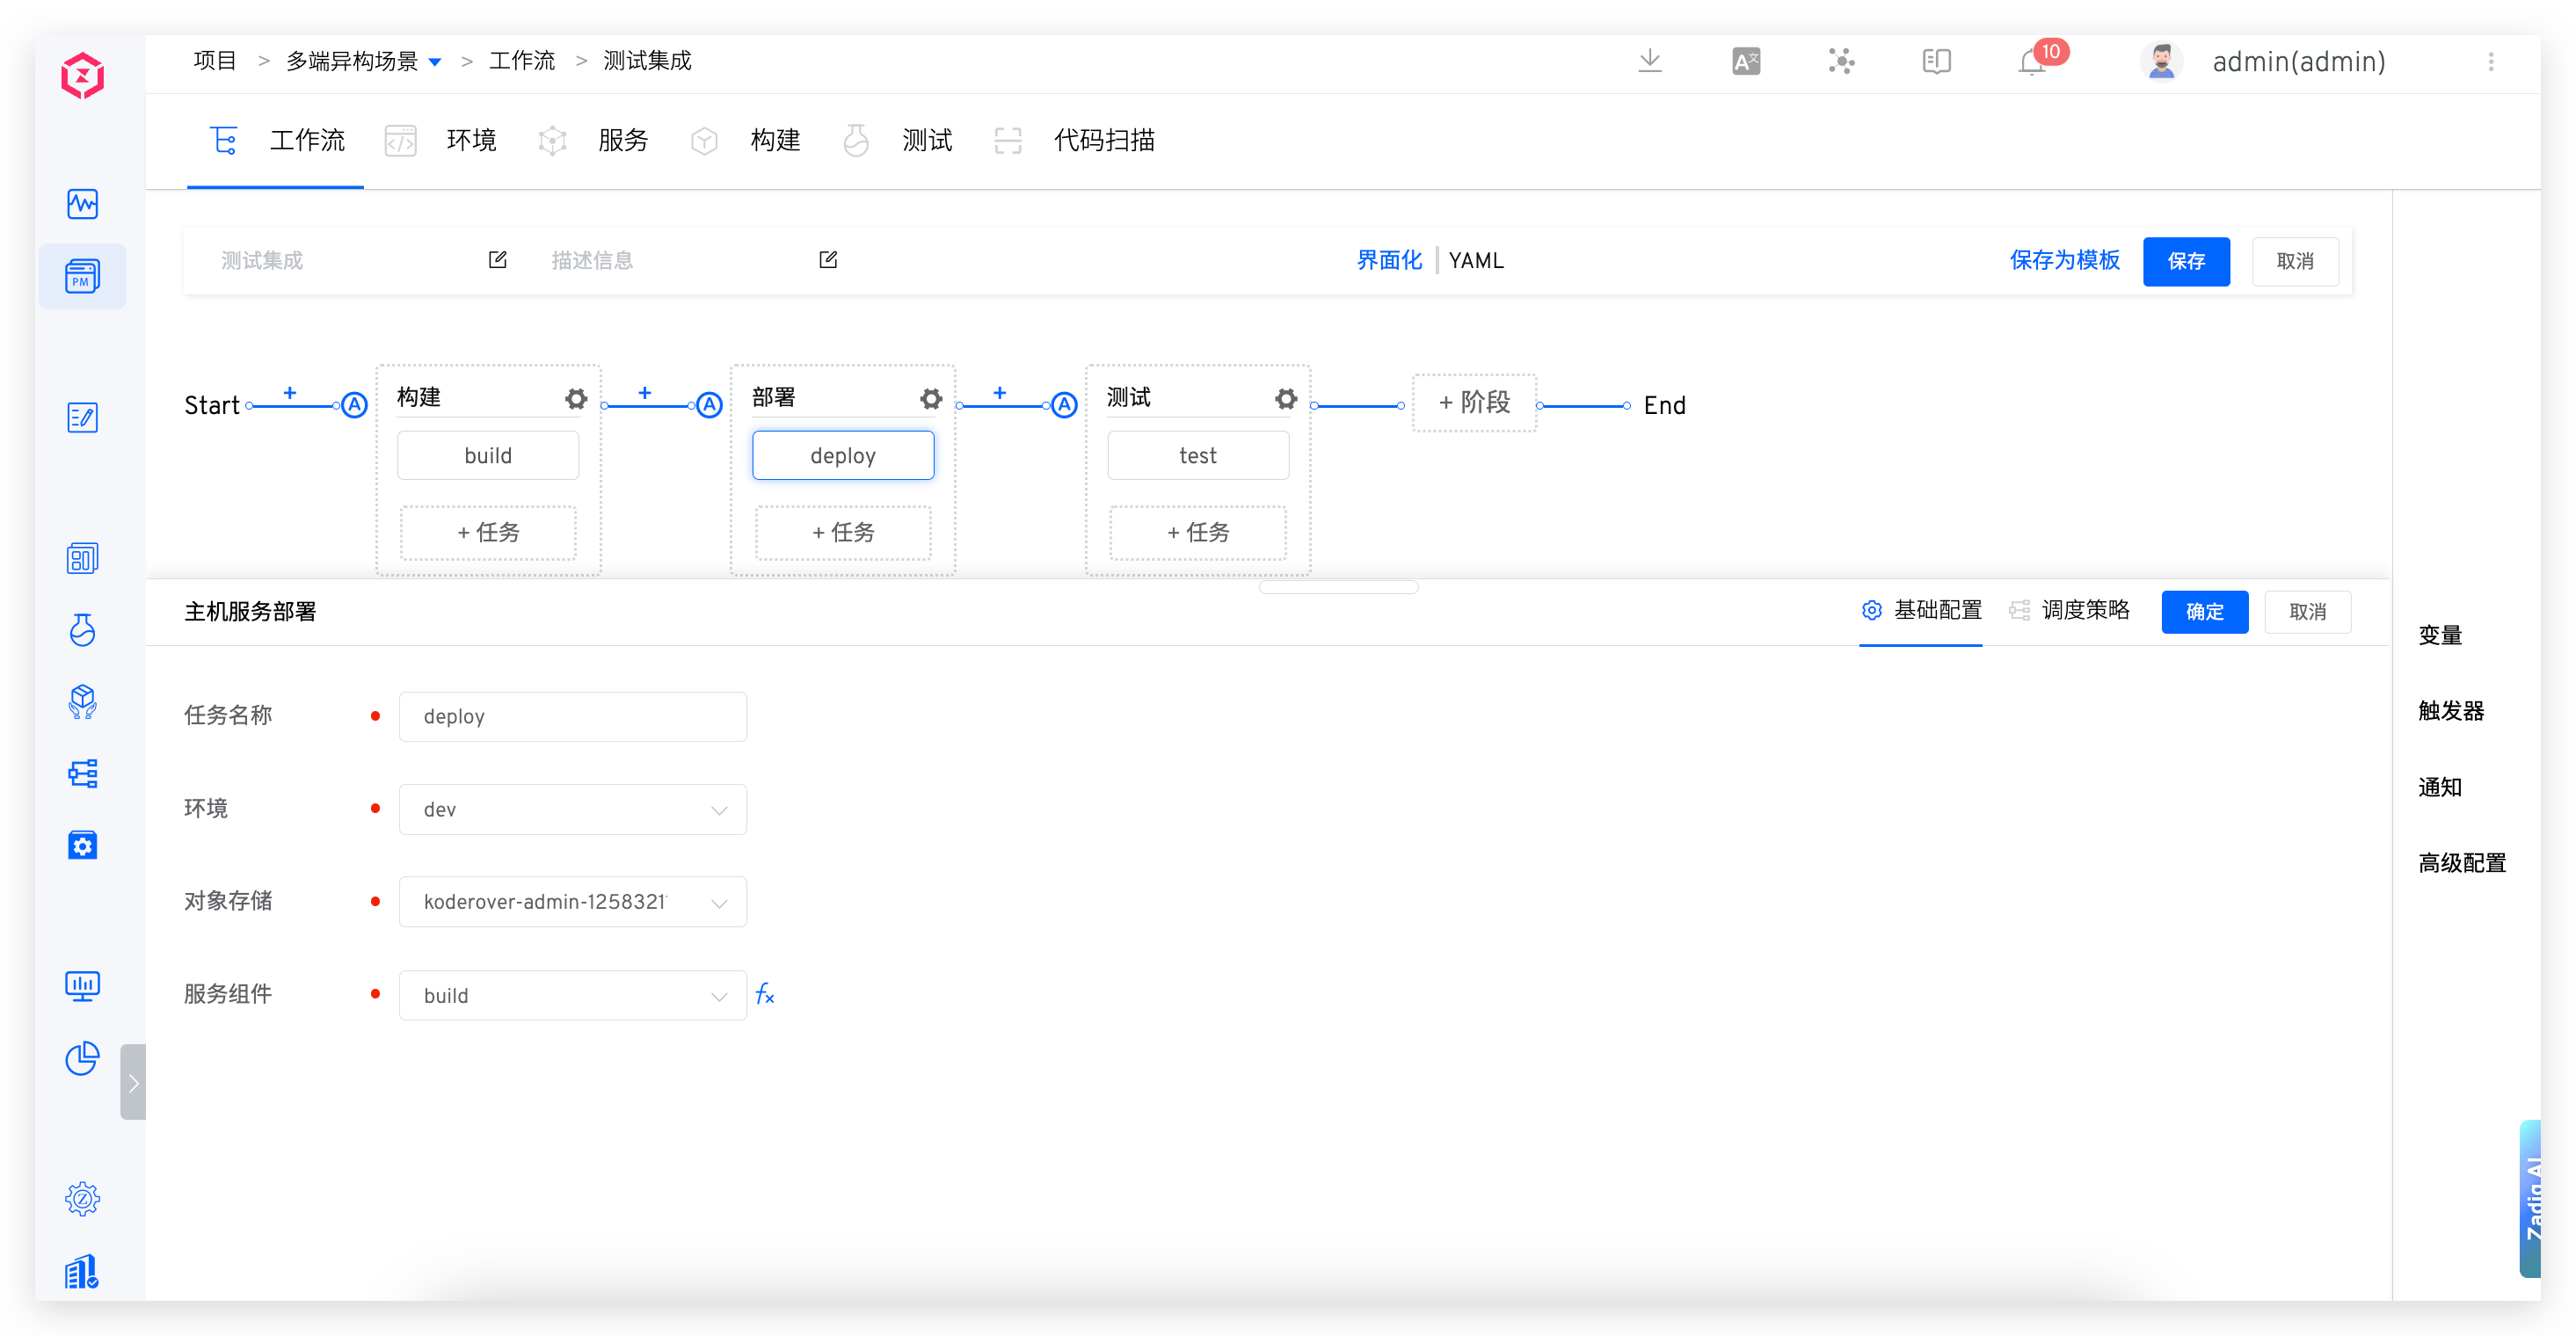Open settings gear on the 测试 stage
This screenshot has width=2576, height=1336.
pyautogui.click(x=1285, y=398)
